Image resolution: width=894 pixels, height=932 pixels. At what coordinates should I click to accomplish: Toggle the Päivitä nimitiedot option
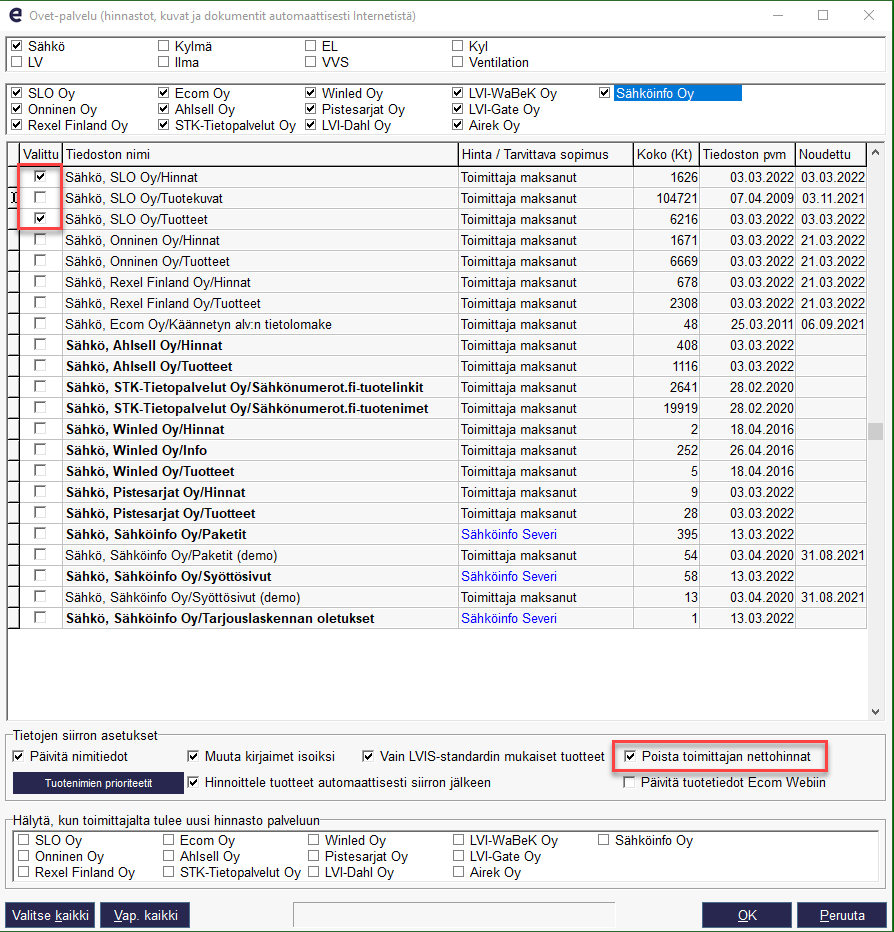point(18,756)
